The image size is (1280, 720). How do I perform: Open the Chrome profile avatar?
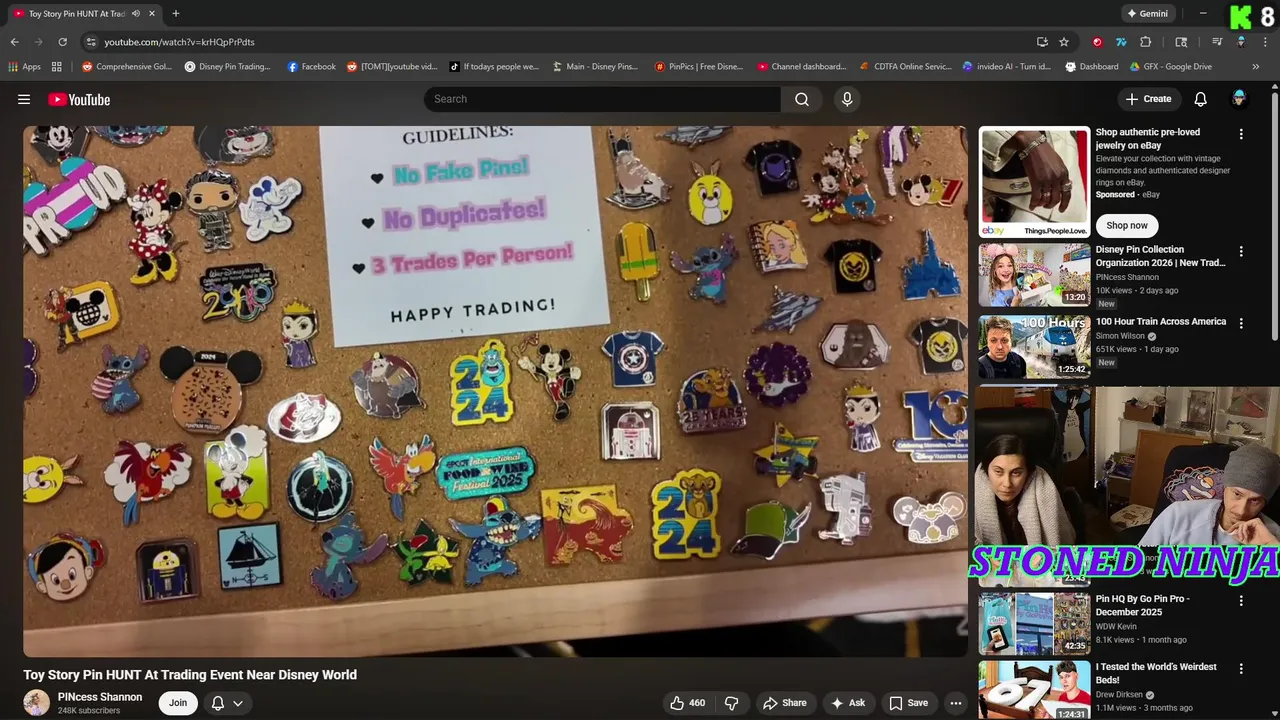pos(1241,42)
